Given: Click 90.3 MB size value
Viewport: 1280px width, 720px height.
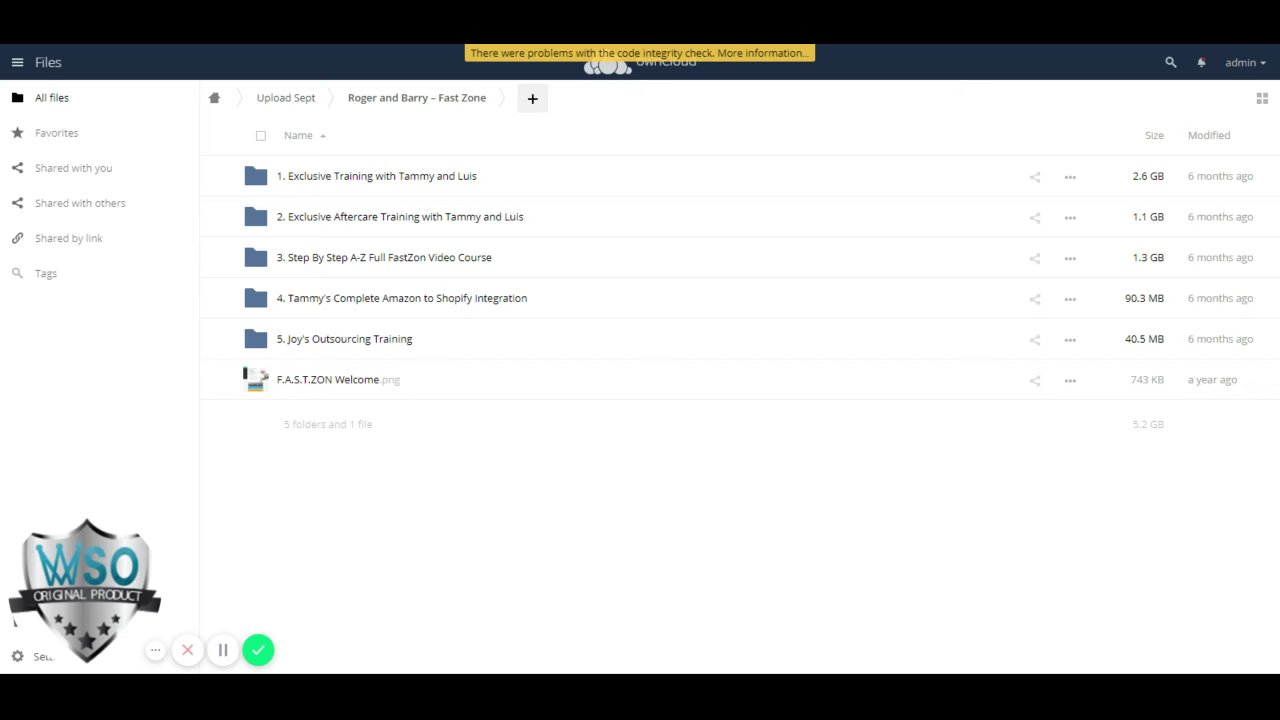Looking at the screenshot, I should pyautogui.click(x=1144, y=298).
